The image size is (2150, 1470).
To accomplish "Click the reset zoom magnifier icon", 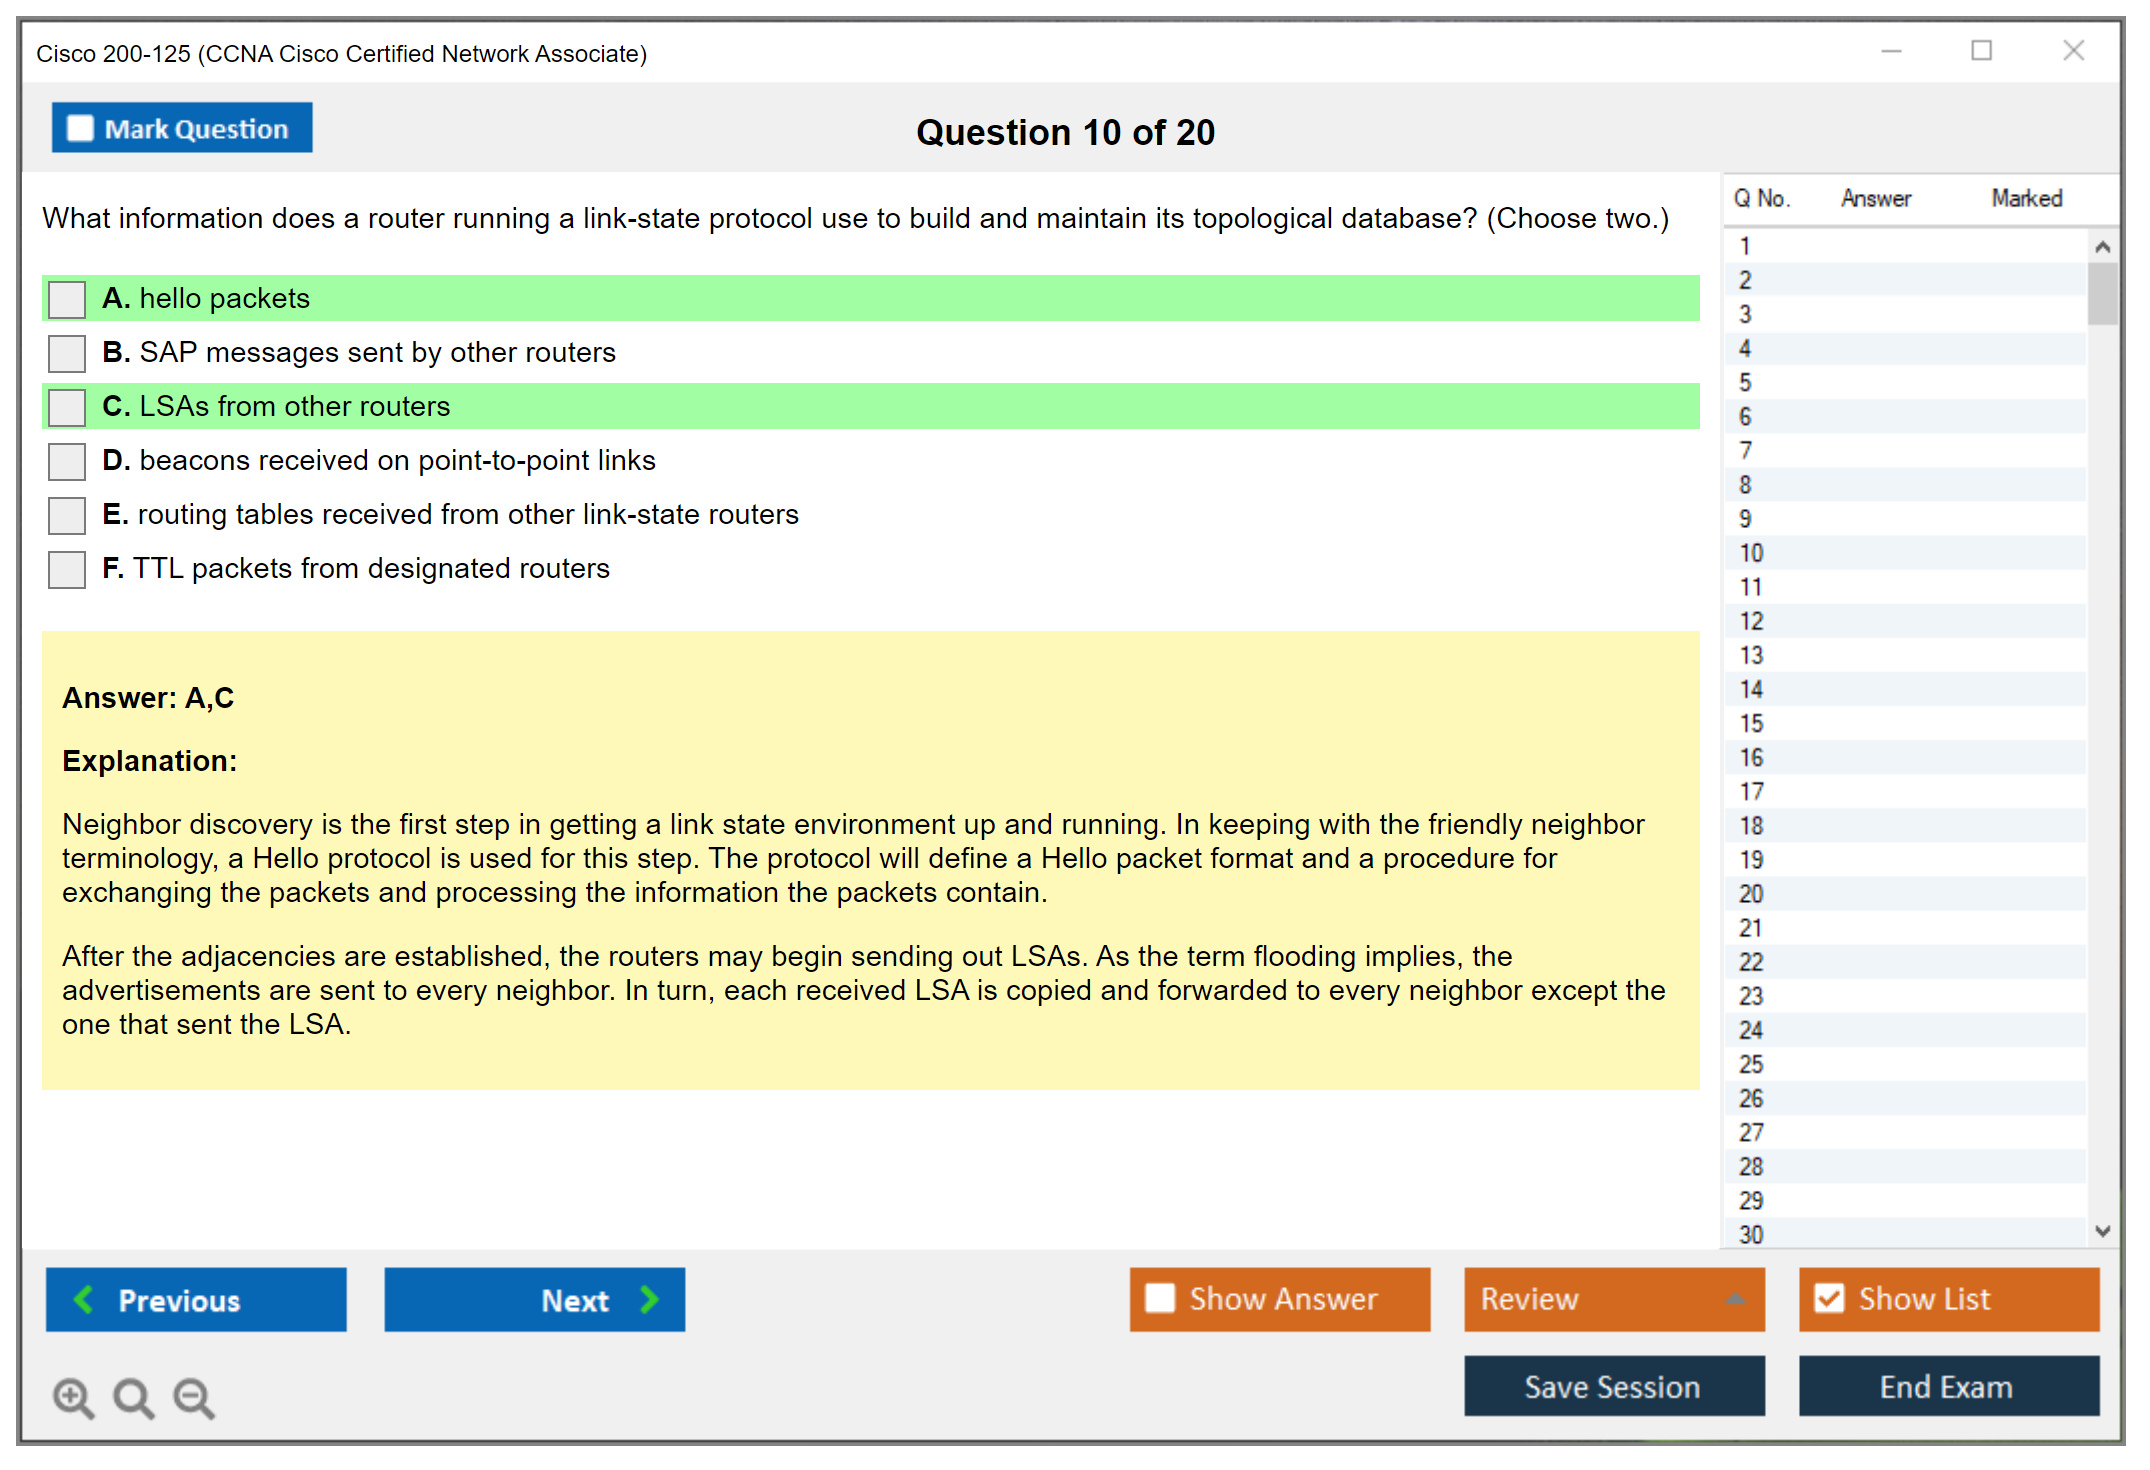I will [133, 1397].
